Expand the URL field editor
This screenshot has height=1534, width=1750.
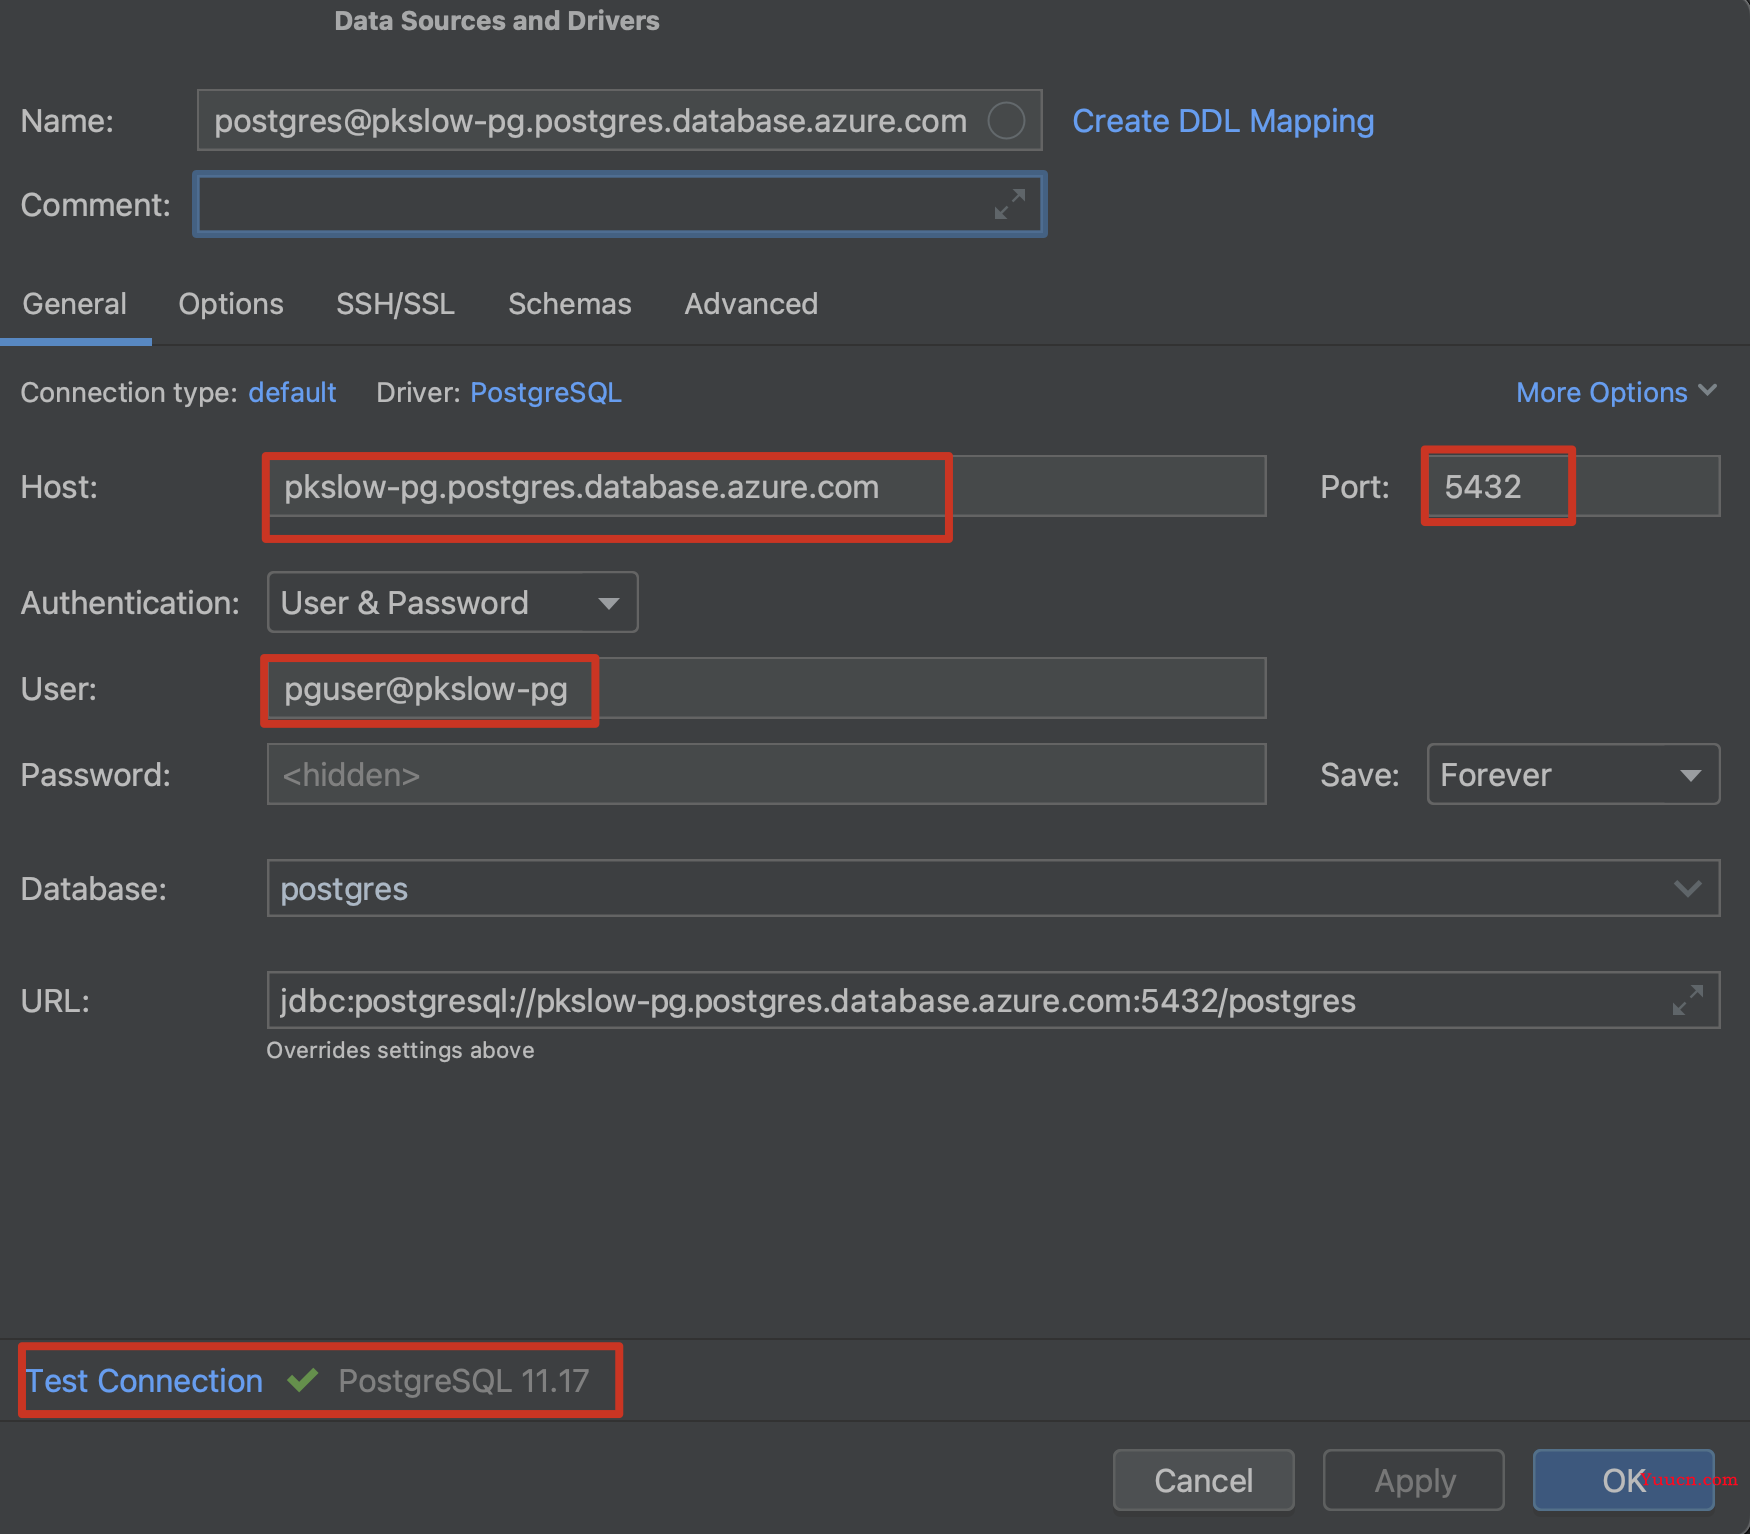pos(1688,1000)
